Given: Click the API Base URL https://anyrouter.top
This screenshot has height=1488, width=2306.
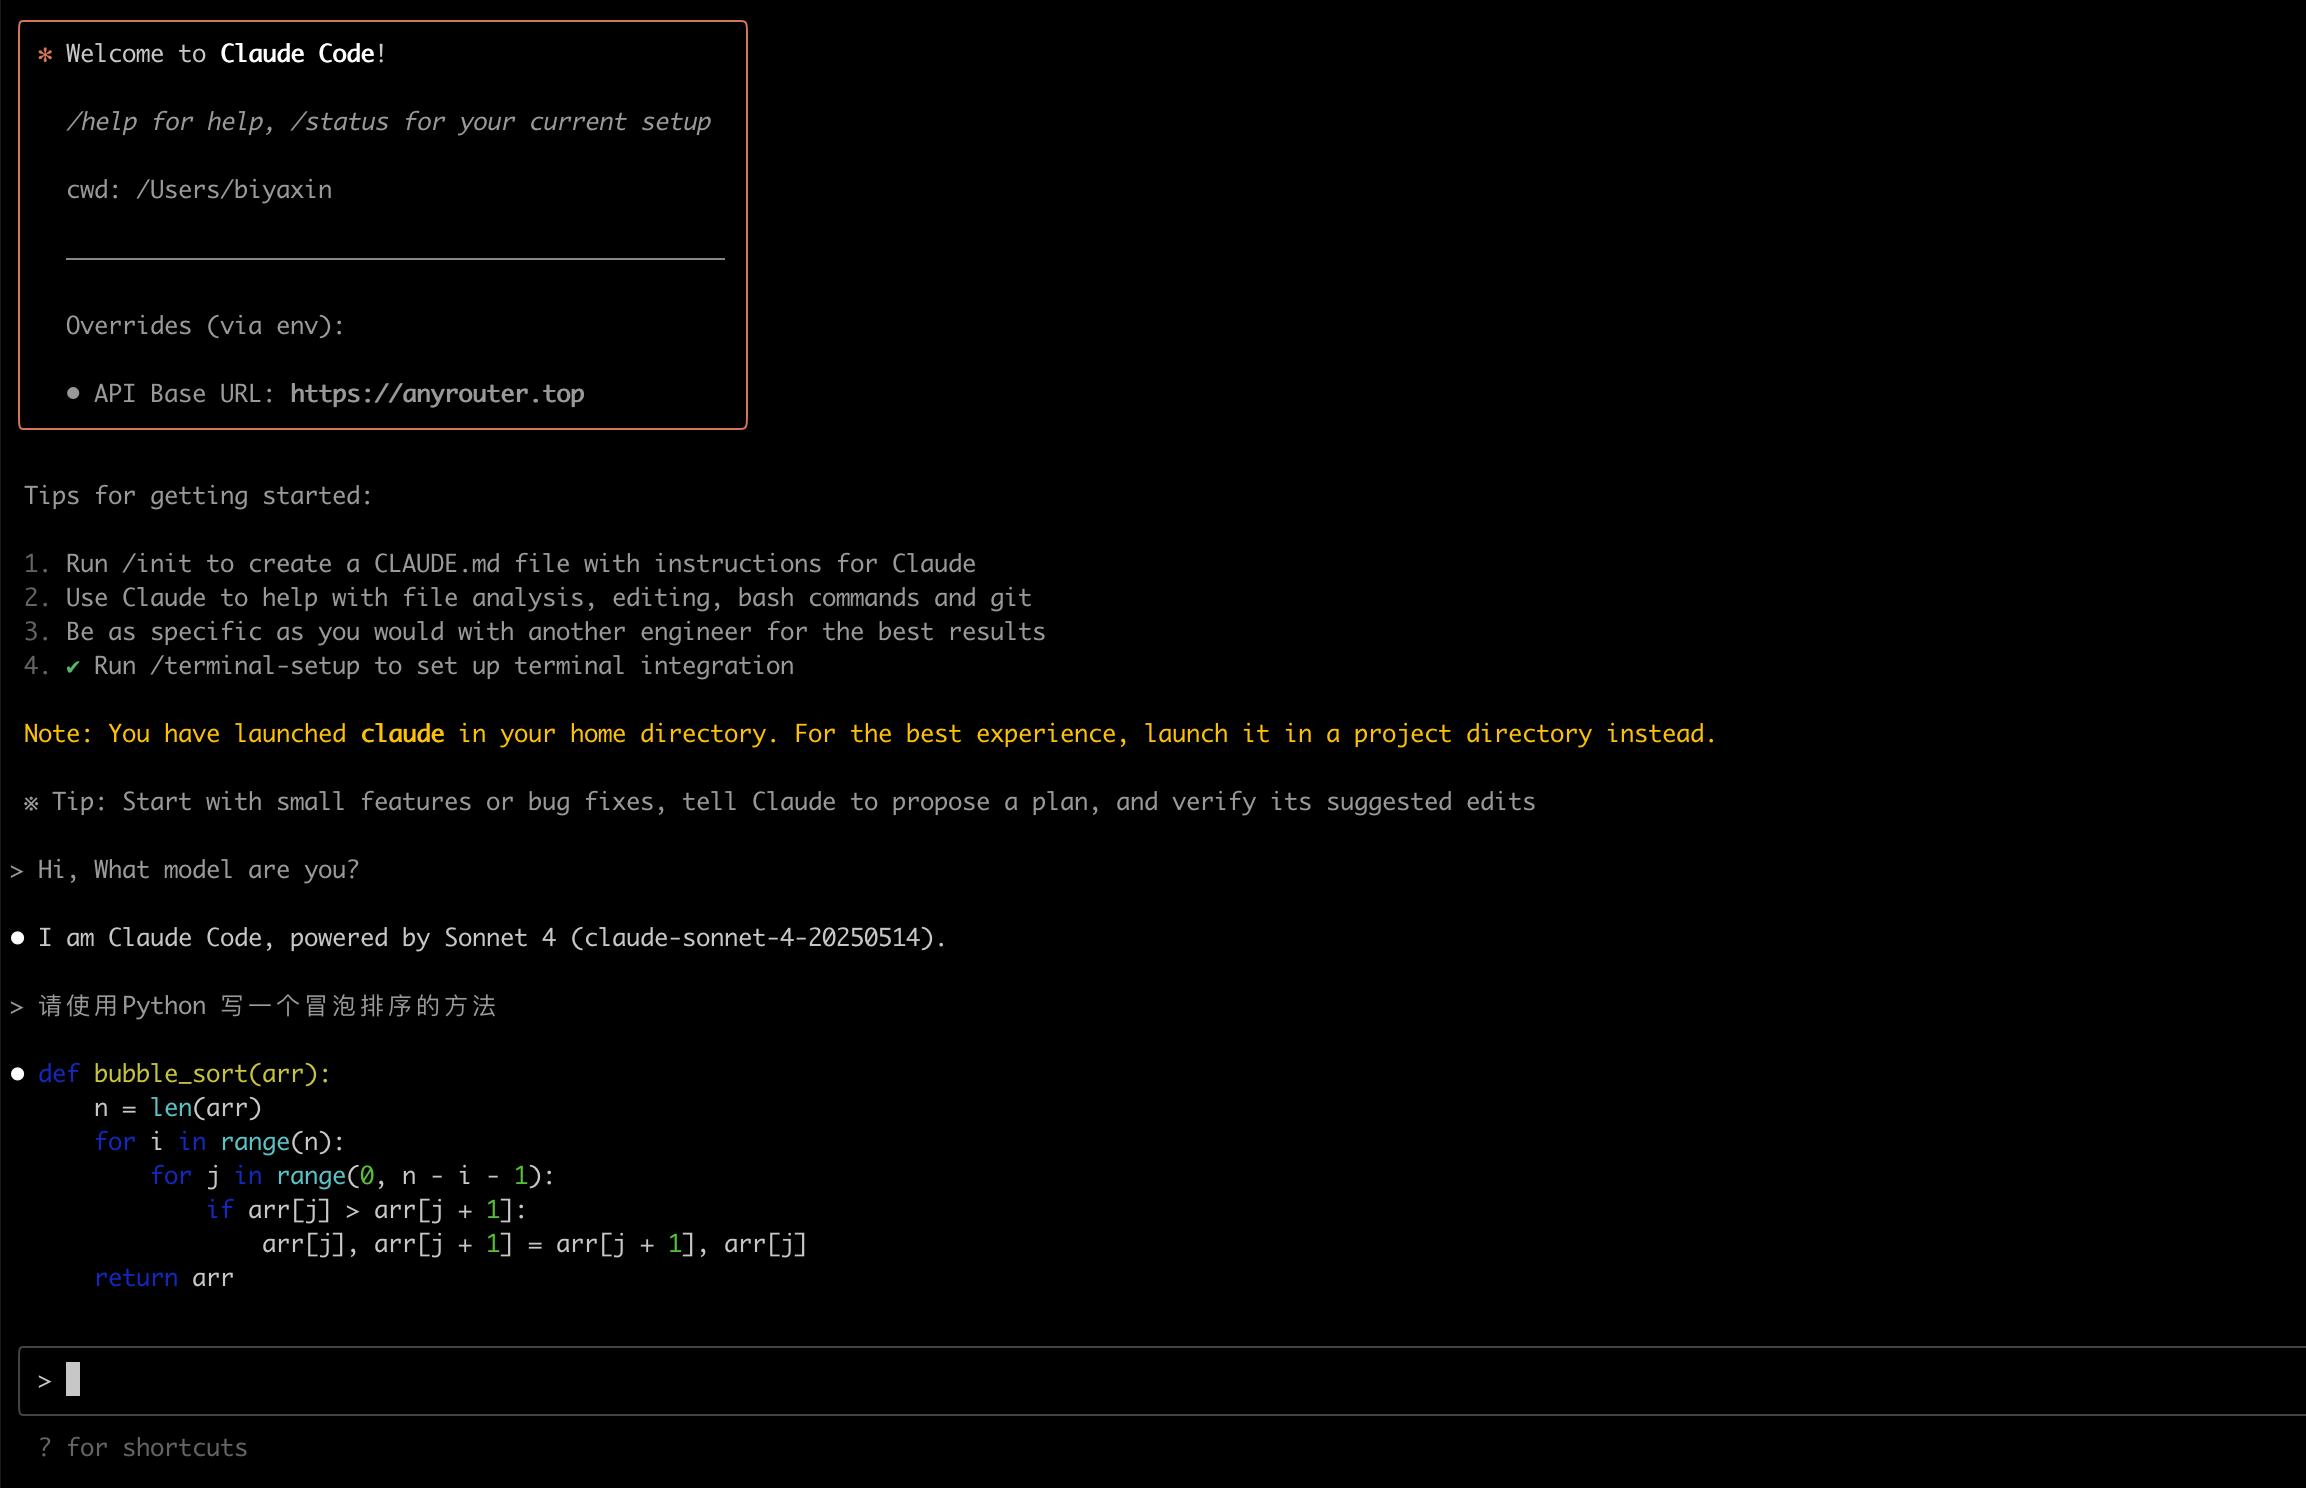Looking at the screenshot, I should (x=339, y=394).
